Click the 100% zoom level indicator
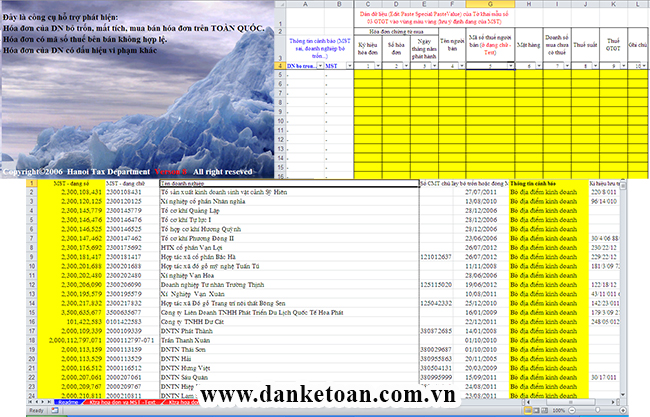The image size is (650, 417). 558,410
